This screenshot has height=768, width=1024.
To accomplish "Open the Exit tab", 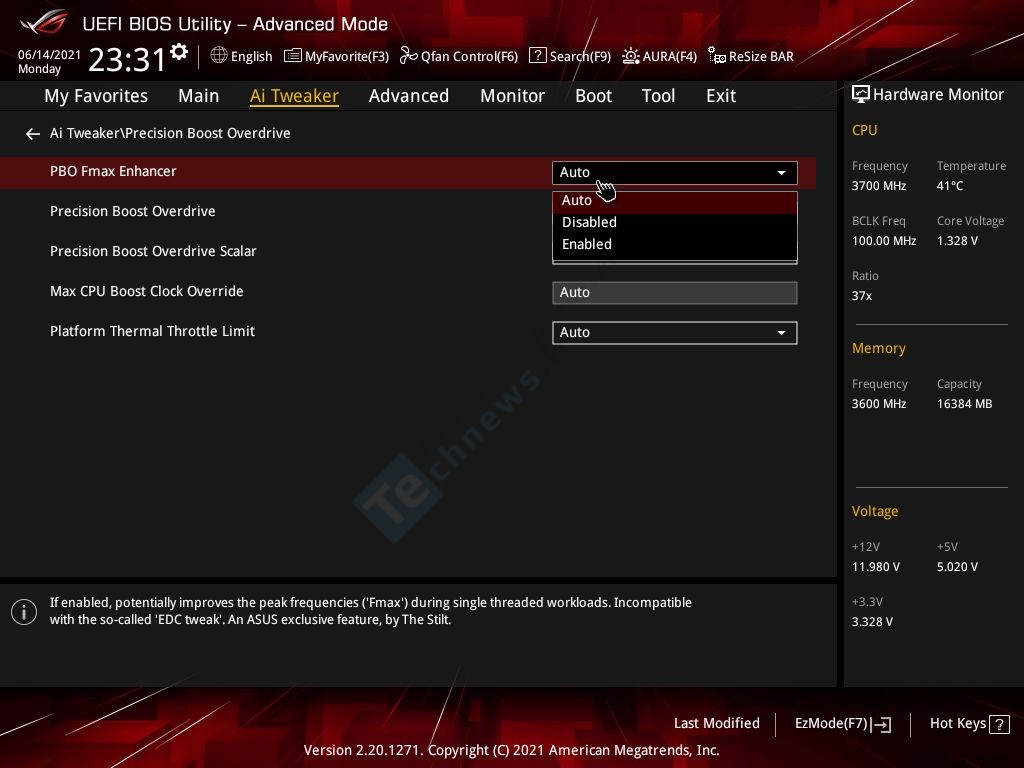I will [x=721, y=96].
